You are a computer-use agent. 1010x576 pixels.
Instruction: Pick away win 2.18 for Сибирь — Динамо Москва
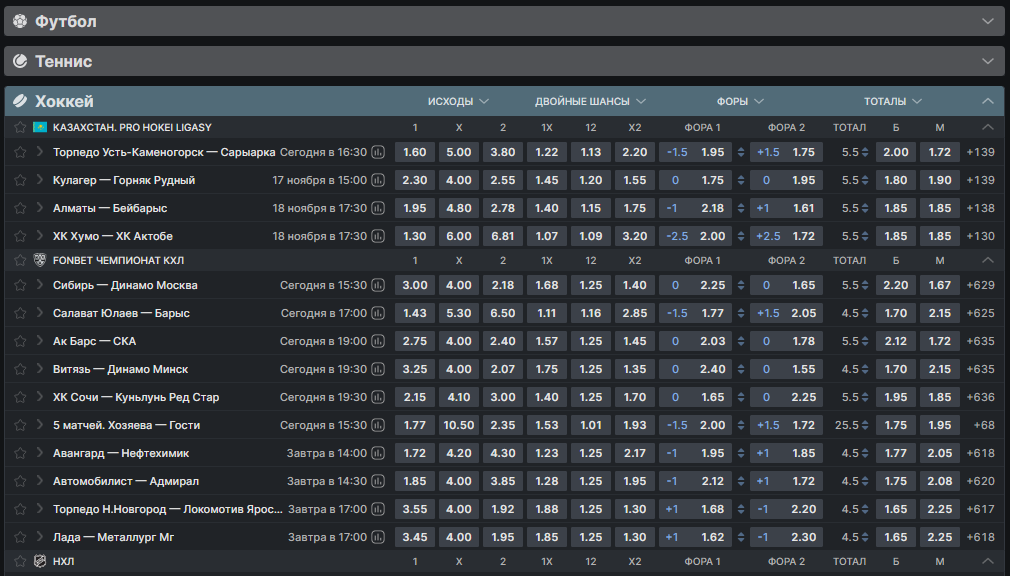coord(502,285)
